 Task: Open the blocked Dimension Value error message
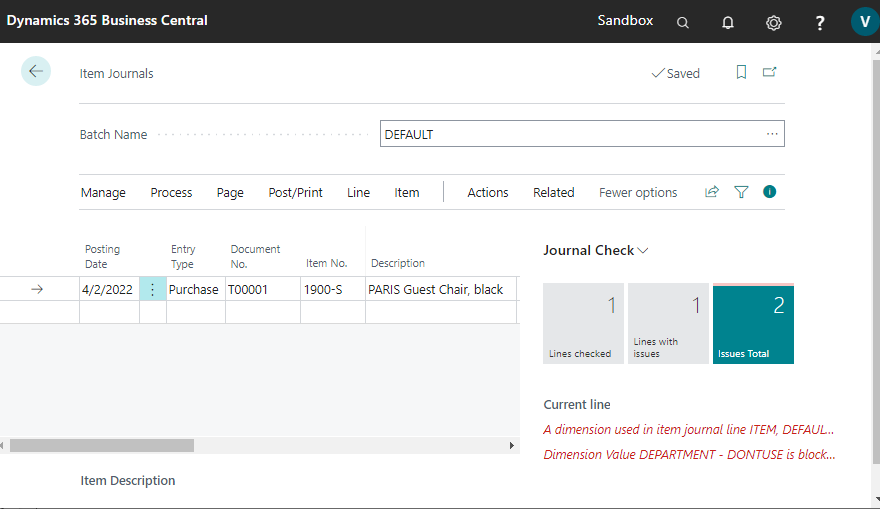coord(689,455)
